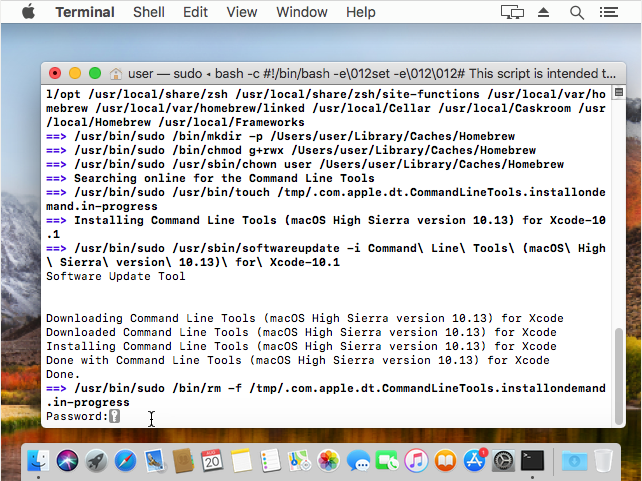The width and height of the screenshot is (642, 481).
Task: Click the "Done with Command Line Tools" line
Action: (298, 360)
